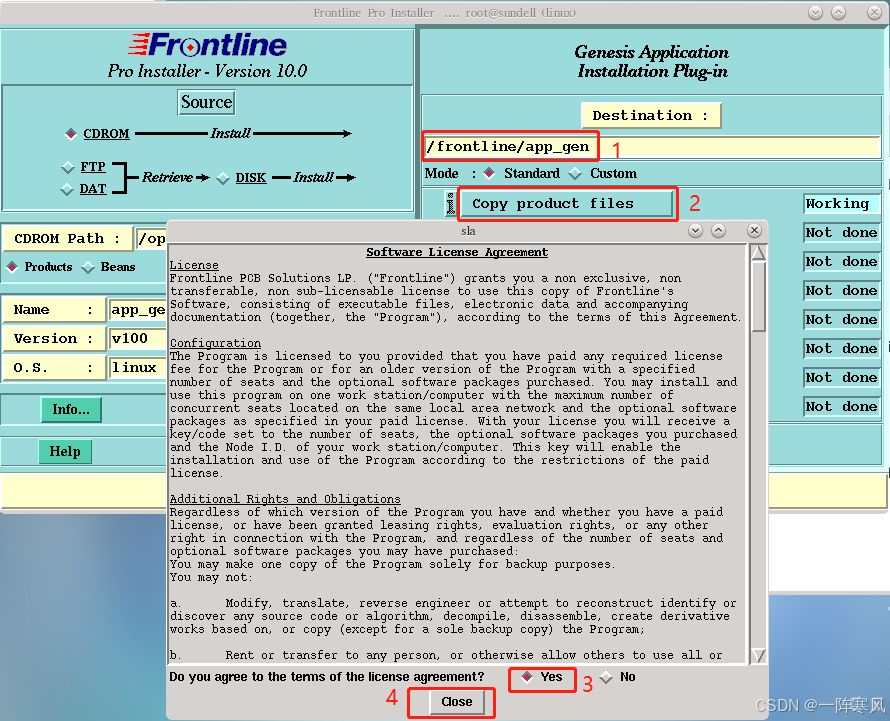
Task: Select the Beans radio option
Action: click(88, 267)
